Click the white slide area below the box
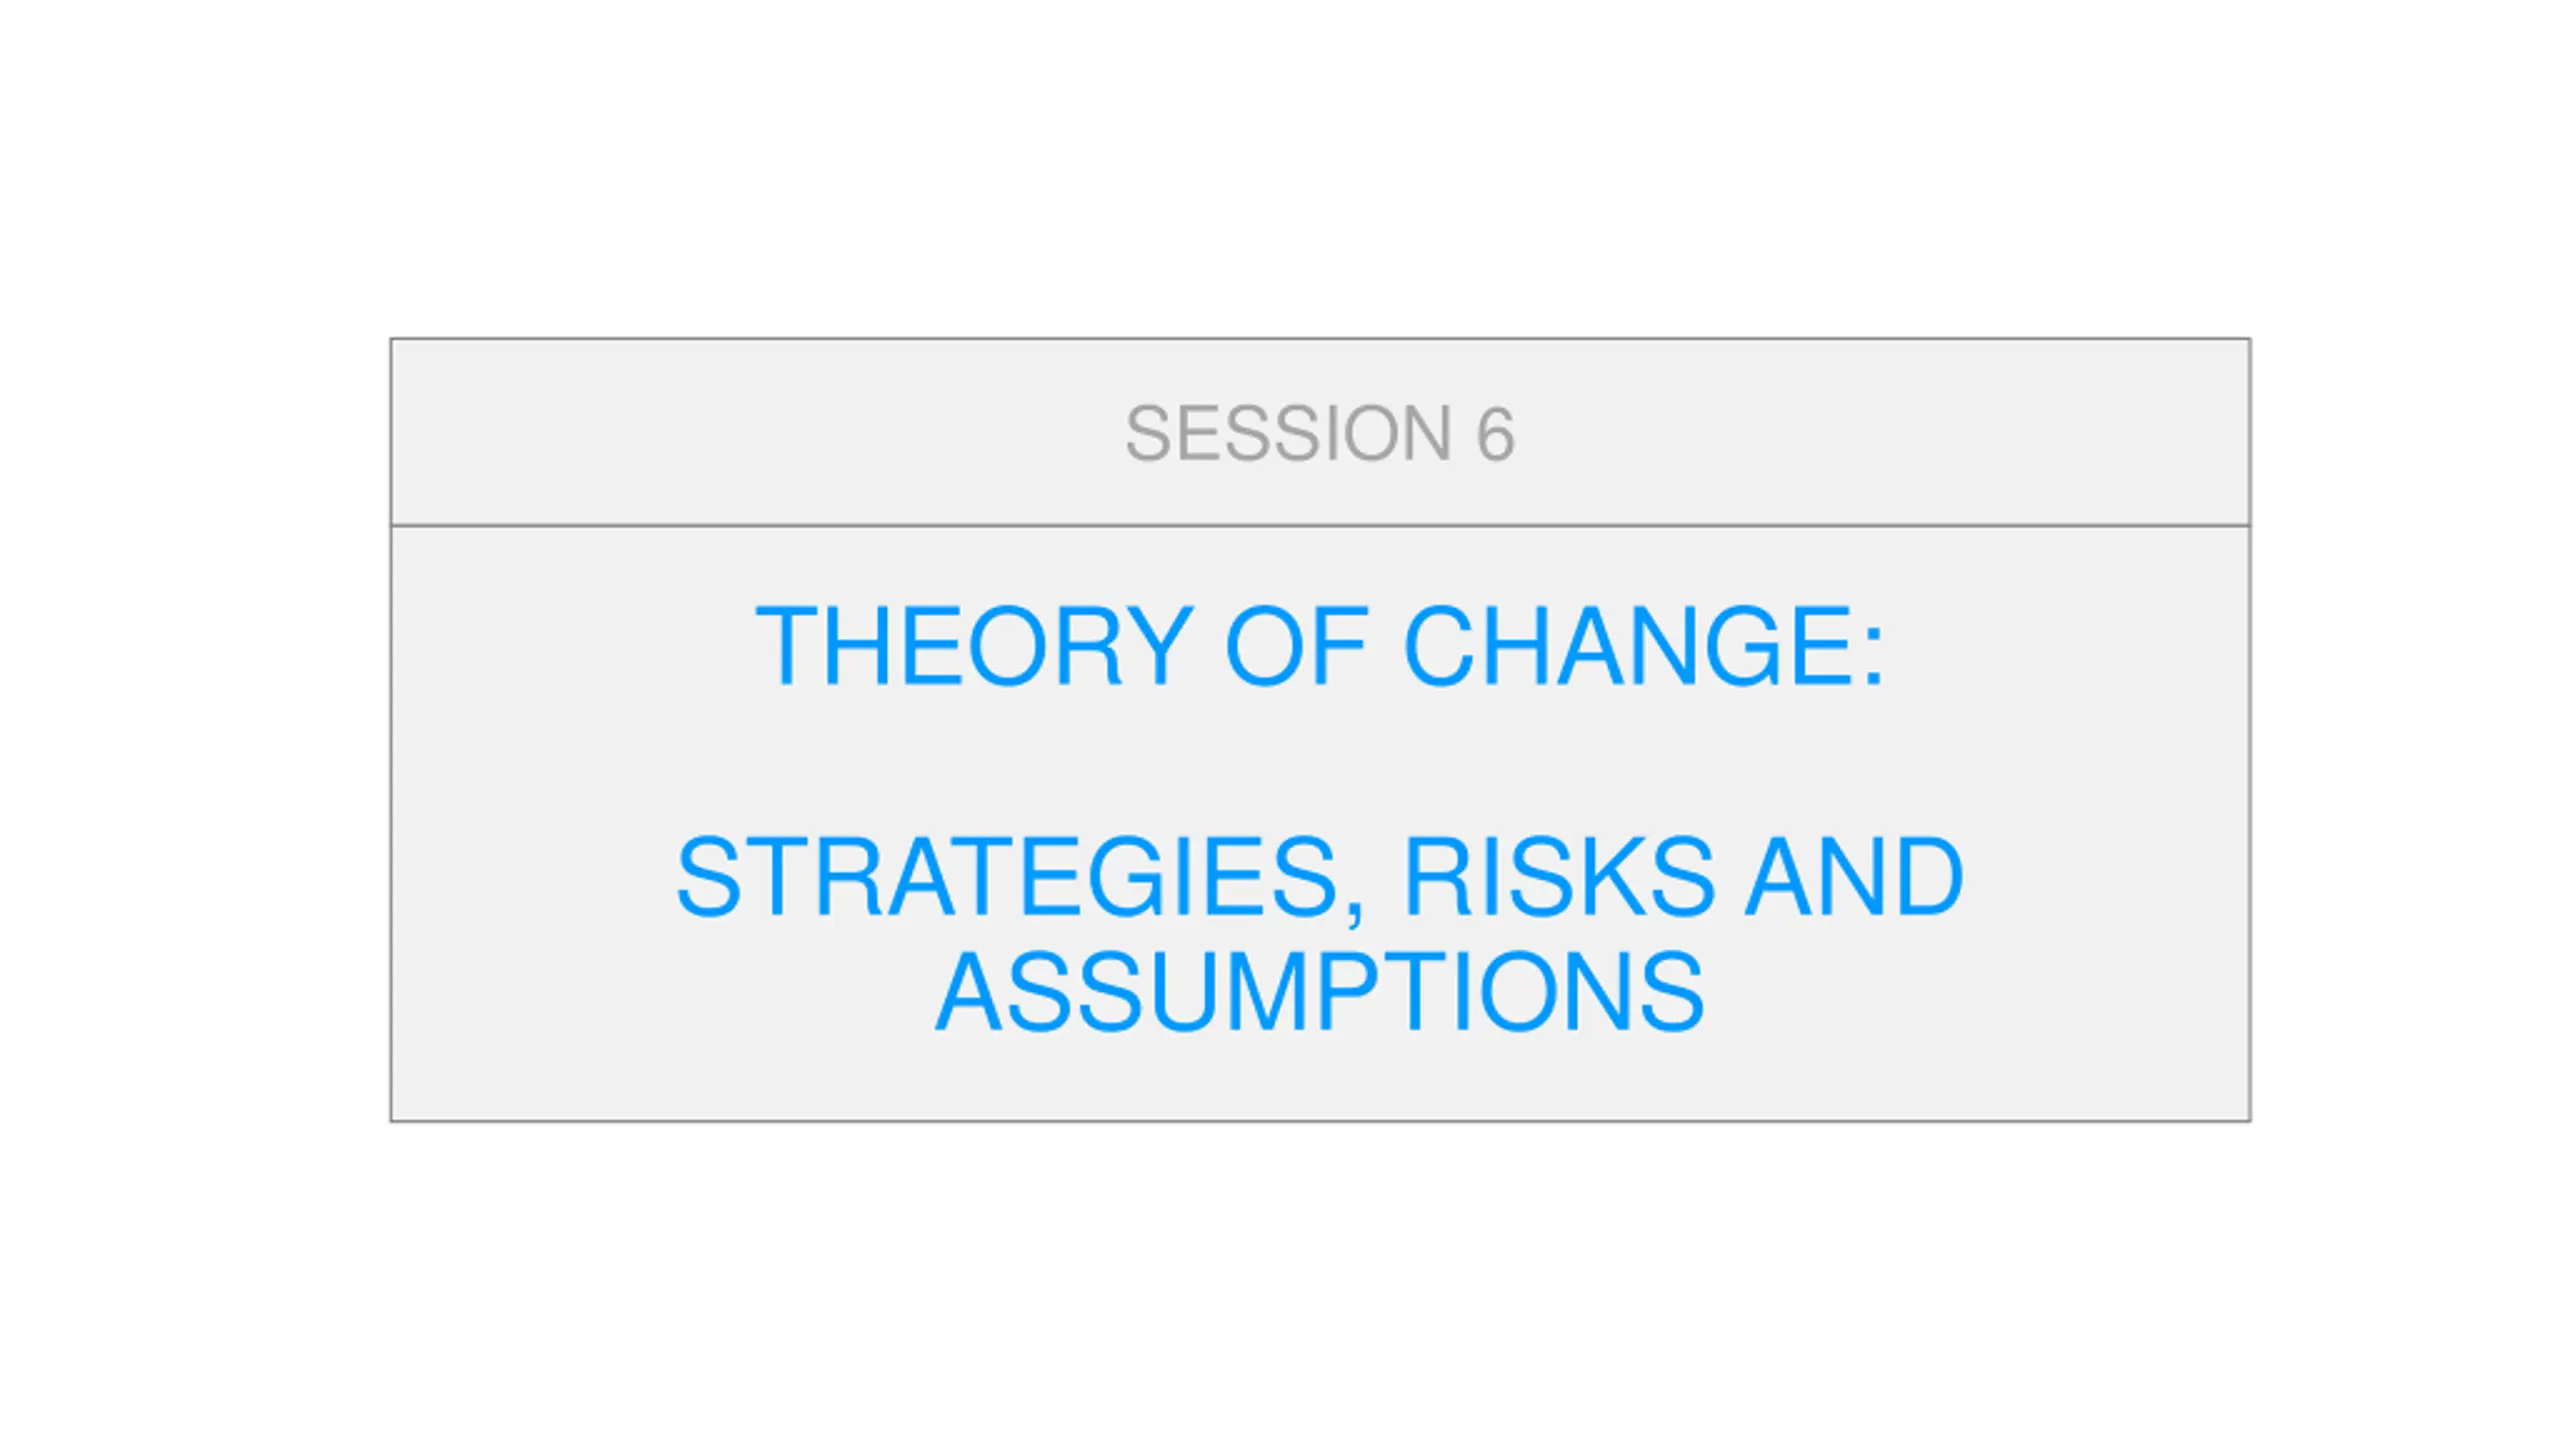This screenshot has height=1440, width=2560. 1280,1282
